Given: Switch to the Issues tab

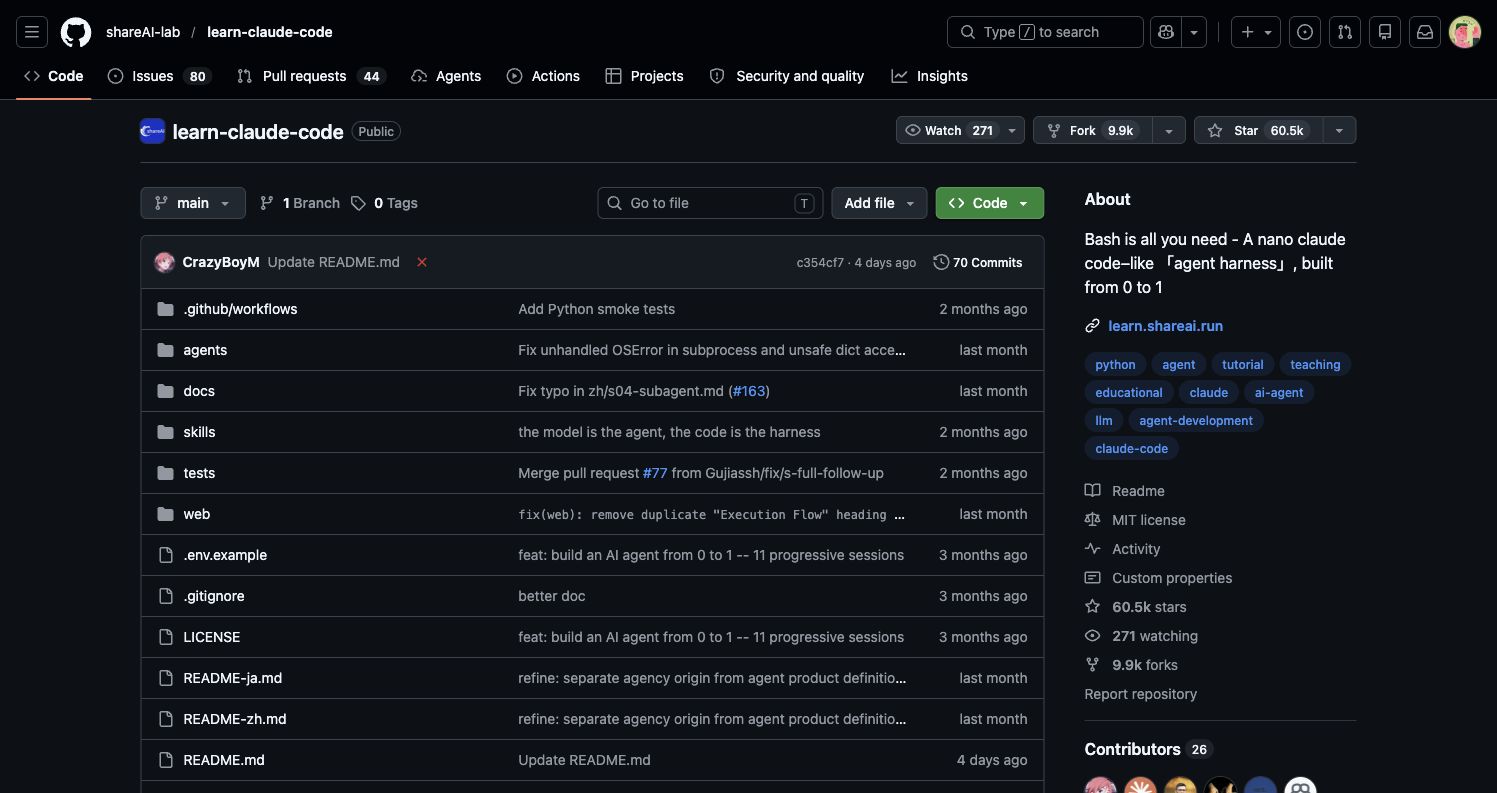Looking at the screenshot, I should 159,76.
